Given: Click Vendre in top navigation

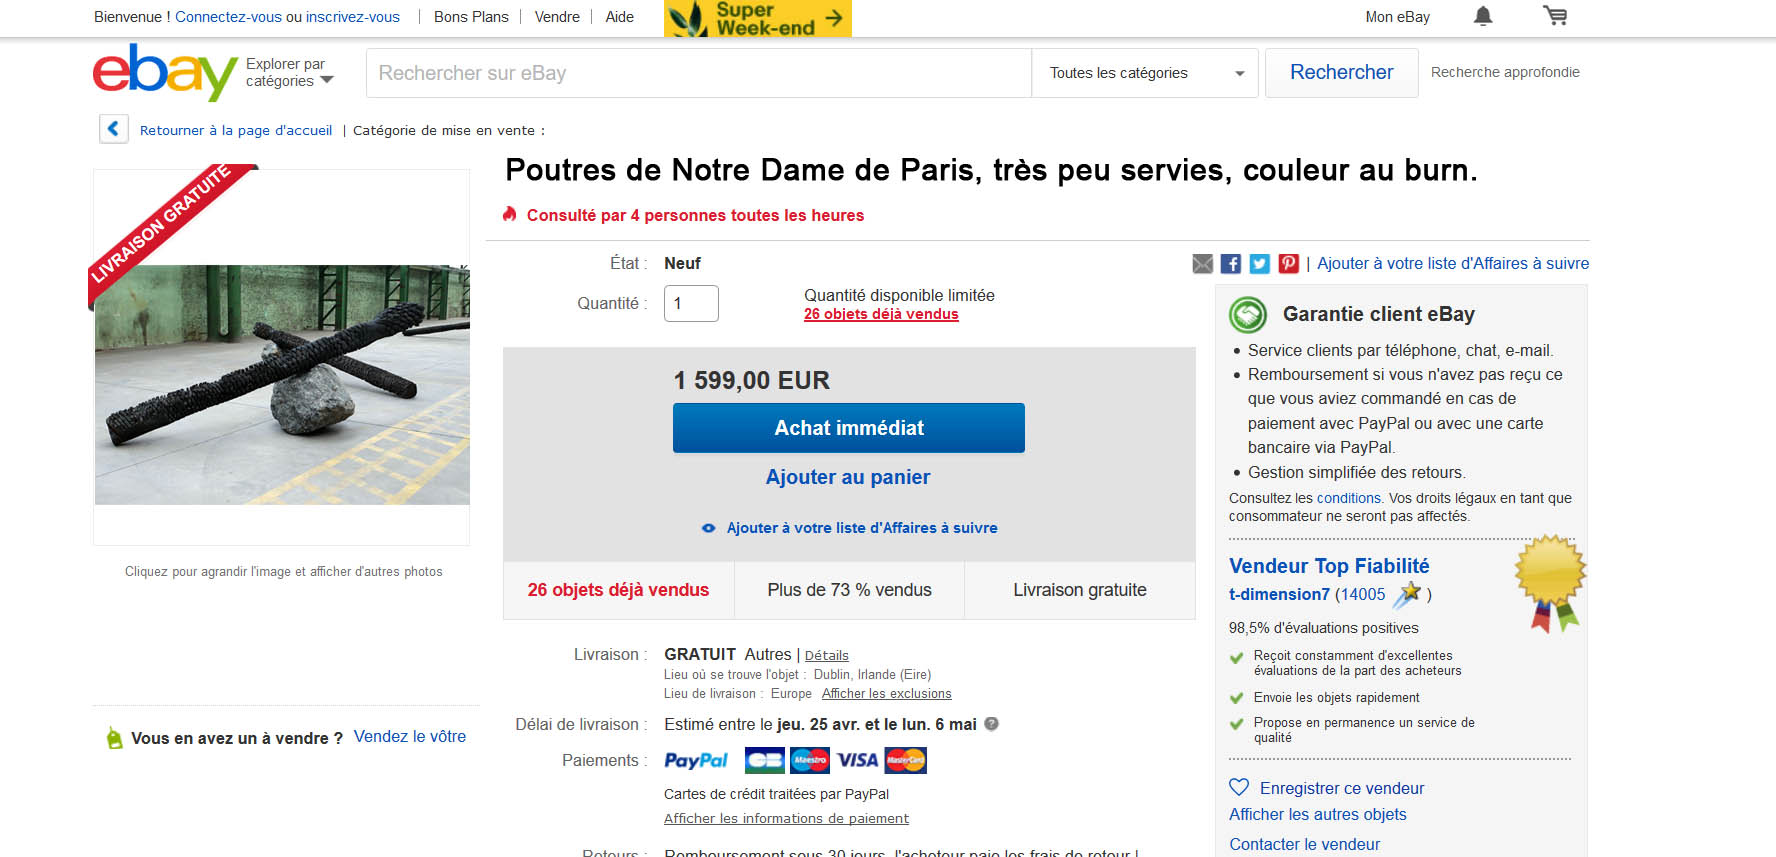Looking at the screenshot, I should click(x=557, y=17).
